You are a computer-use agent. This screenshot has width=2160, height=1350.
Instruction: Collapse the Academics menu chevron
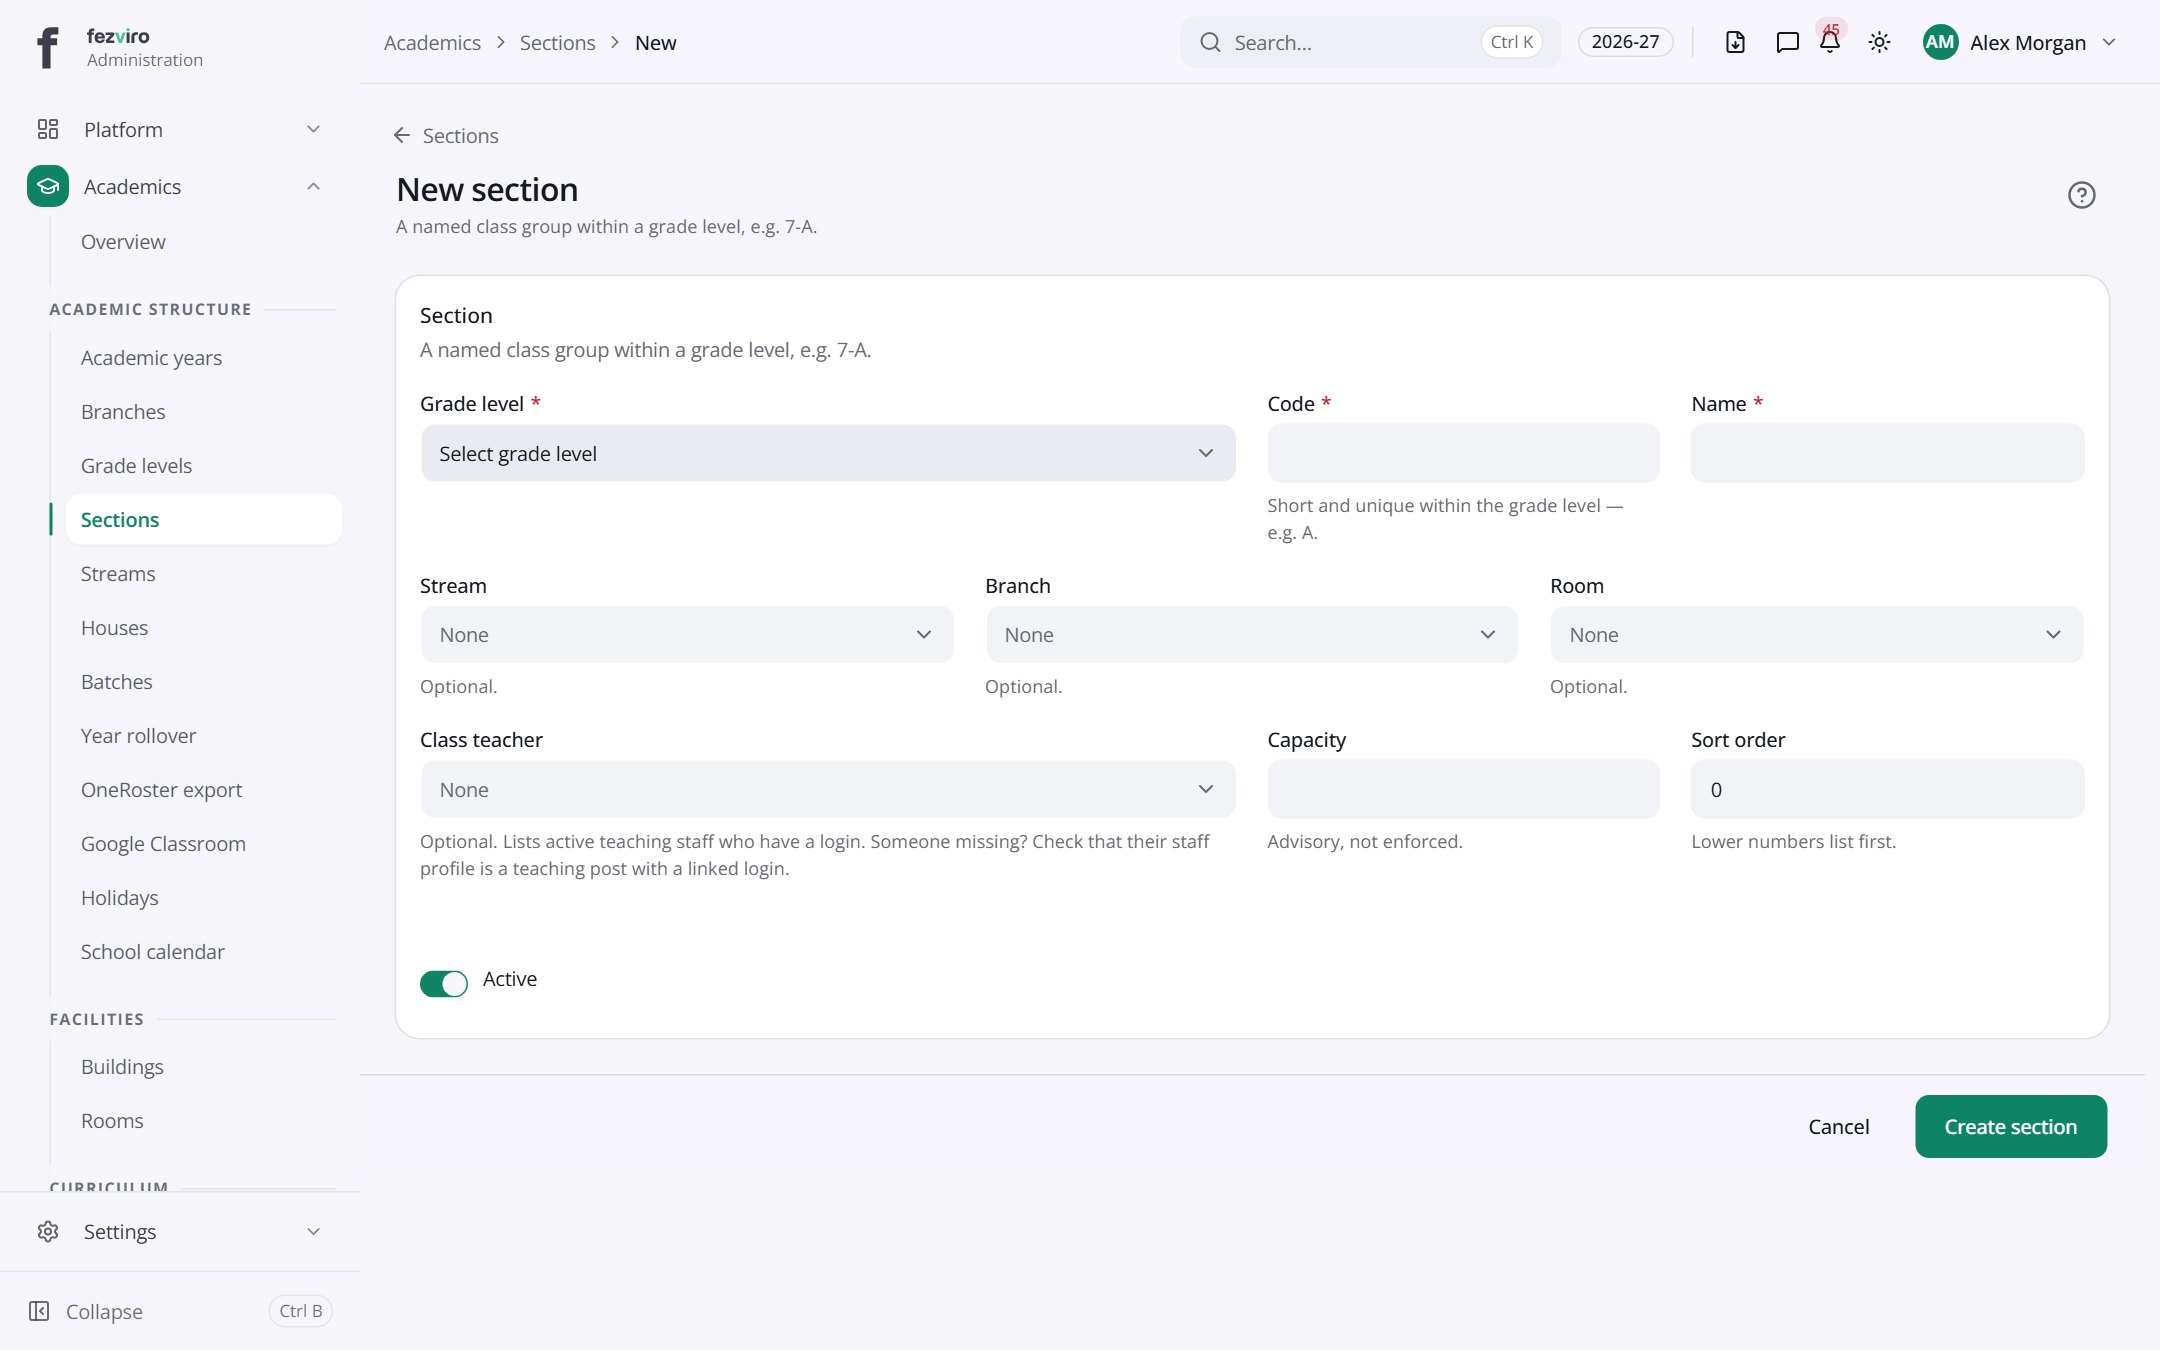[x=313, y=186]
